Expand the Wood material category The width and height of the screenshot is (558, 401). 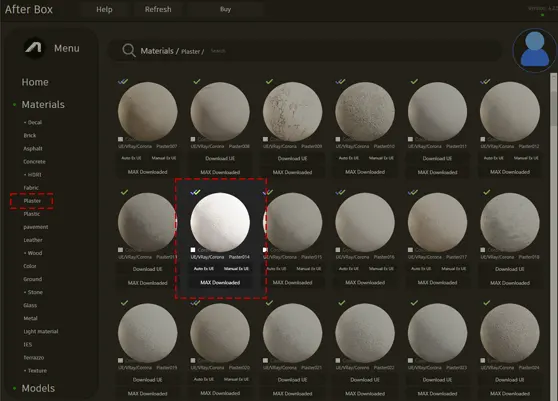click(33, 253)
